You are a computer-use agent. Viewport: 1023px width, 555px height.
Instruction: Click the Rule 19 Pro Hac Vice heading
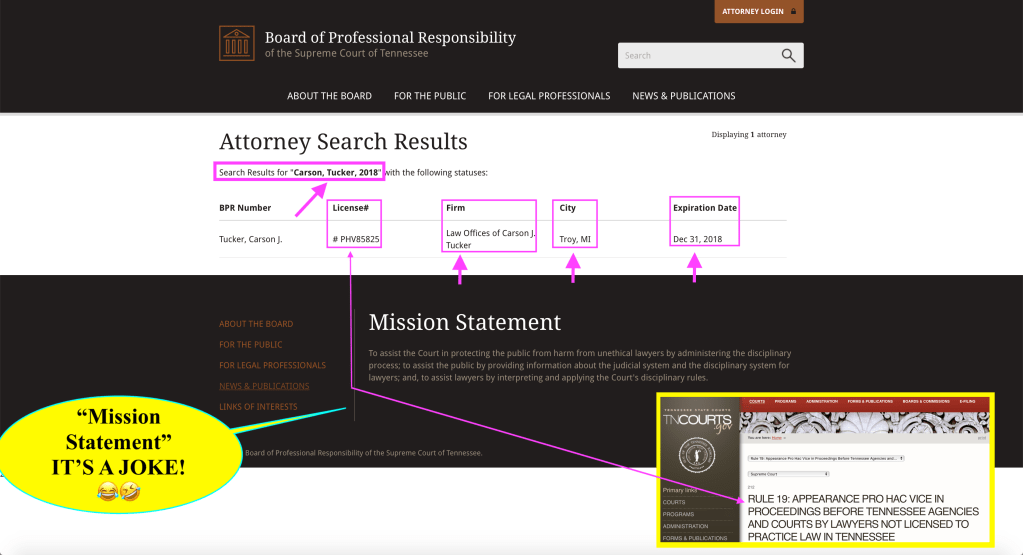(x=863, y=518)
